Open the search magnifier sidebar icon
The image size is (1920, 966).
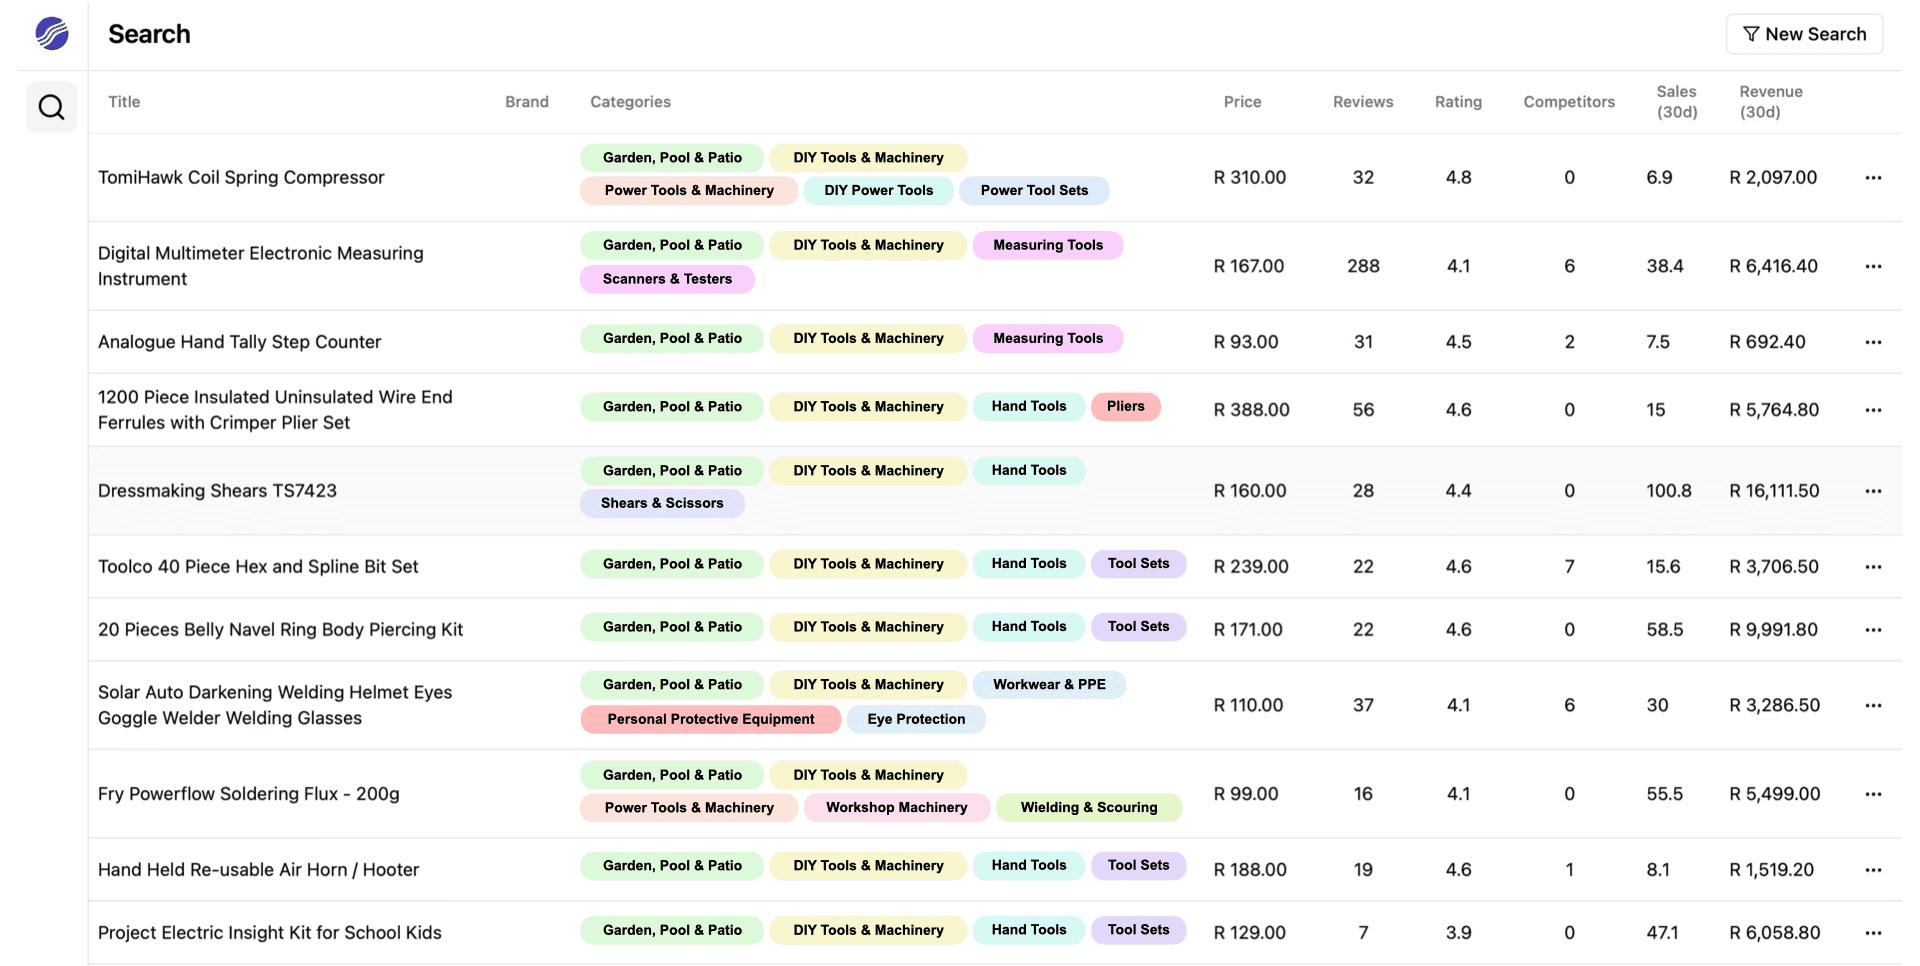coord(52,107)
